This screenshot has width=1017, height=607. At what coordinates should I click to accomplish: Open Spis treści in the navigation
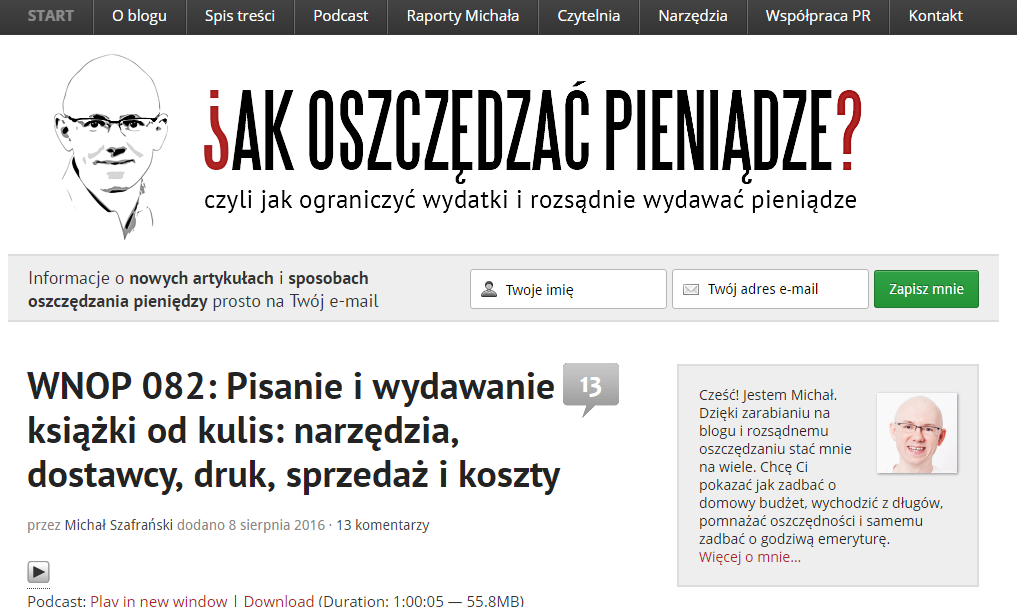pos(240,16)
